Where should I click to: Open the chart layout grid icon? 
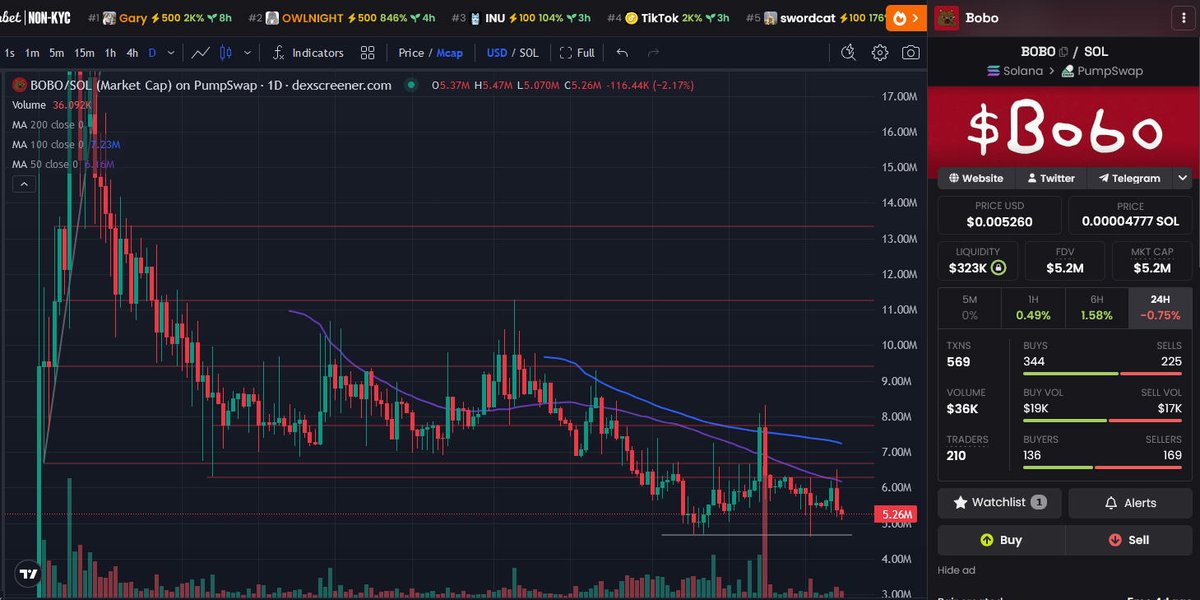point(368,53)
